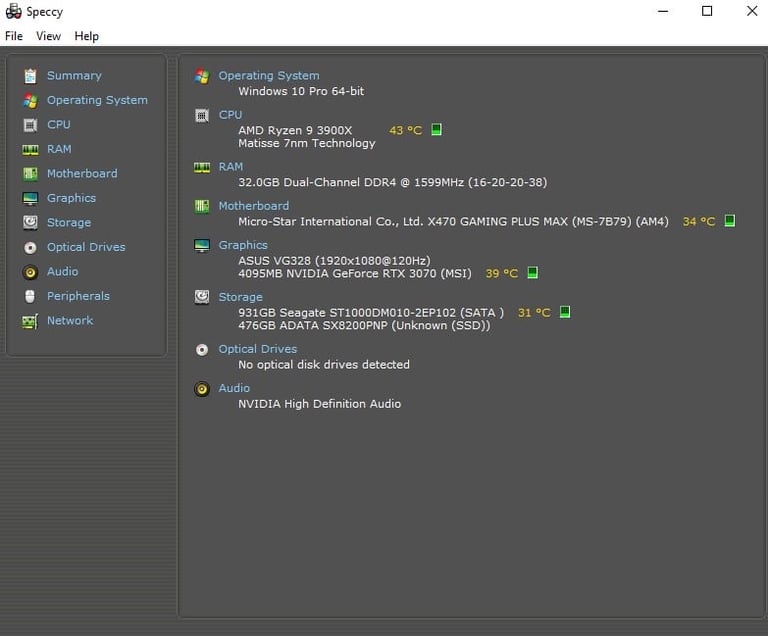Viewport: 768px width, 636px height.
Task: Click the Network card icon in sidebar
Action: click(x=30, y=321)
